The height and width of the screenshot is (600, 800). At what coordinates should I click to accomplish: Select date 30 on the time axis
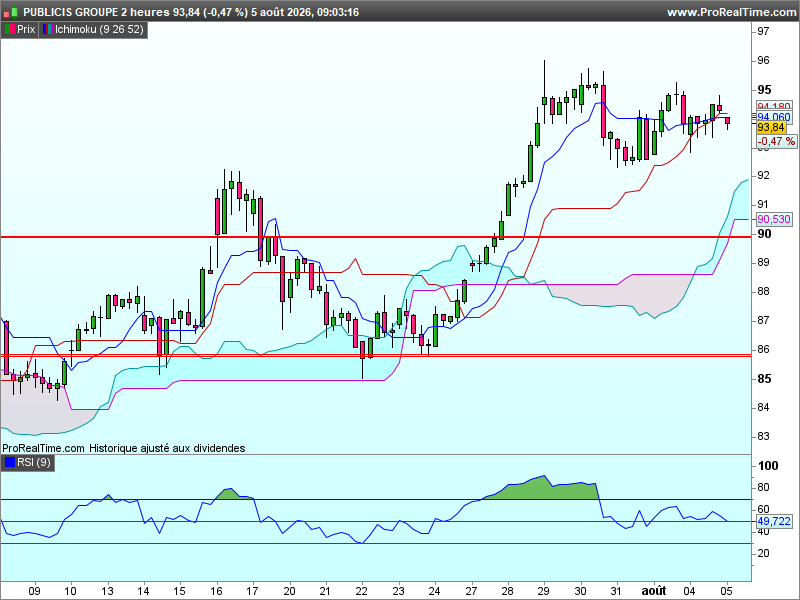click(x=581, y=591)
